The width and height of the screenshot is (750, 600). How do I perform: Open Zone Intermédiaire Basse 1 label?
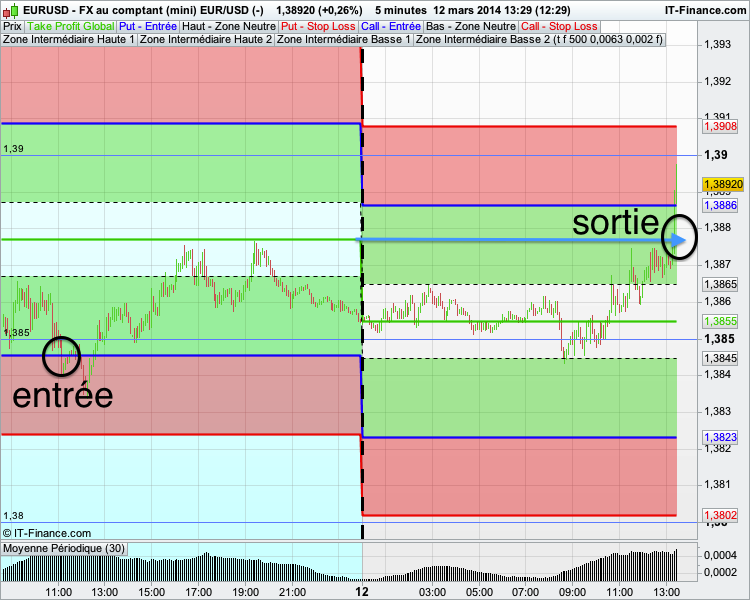click(343, 39)
